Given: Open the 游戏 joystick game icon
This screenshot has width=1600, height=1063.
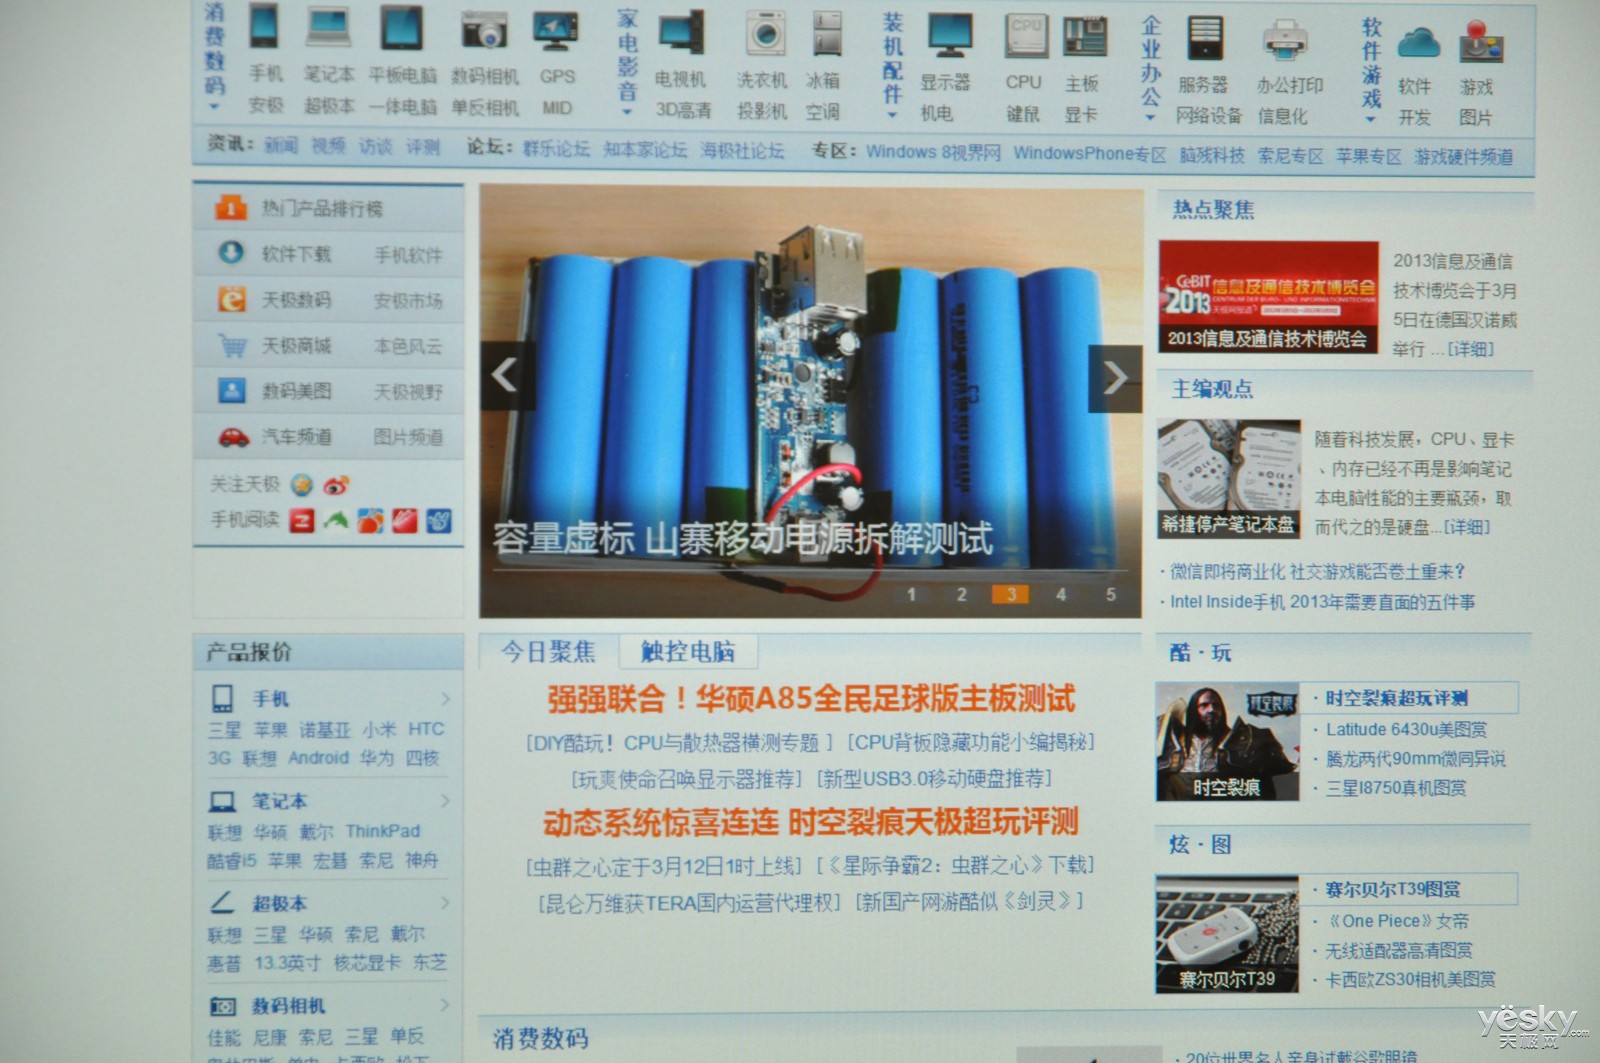Looking at the screenshot, I should click(1480, 44).
